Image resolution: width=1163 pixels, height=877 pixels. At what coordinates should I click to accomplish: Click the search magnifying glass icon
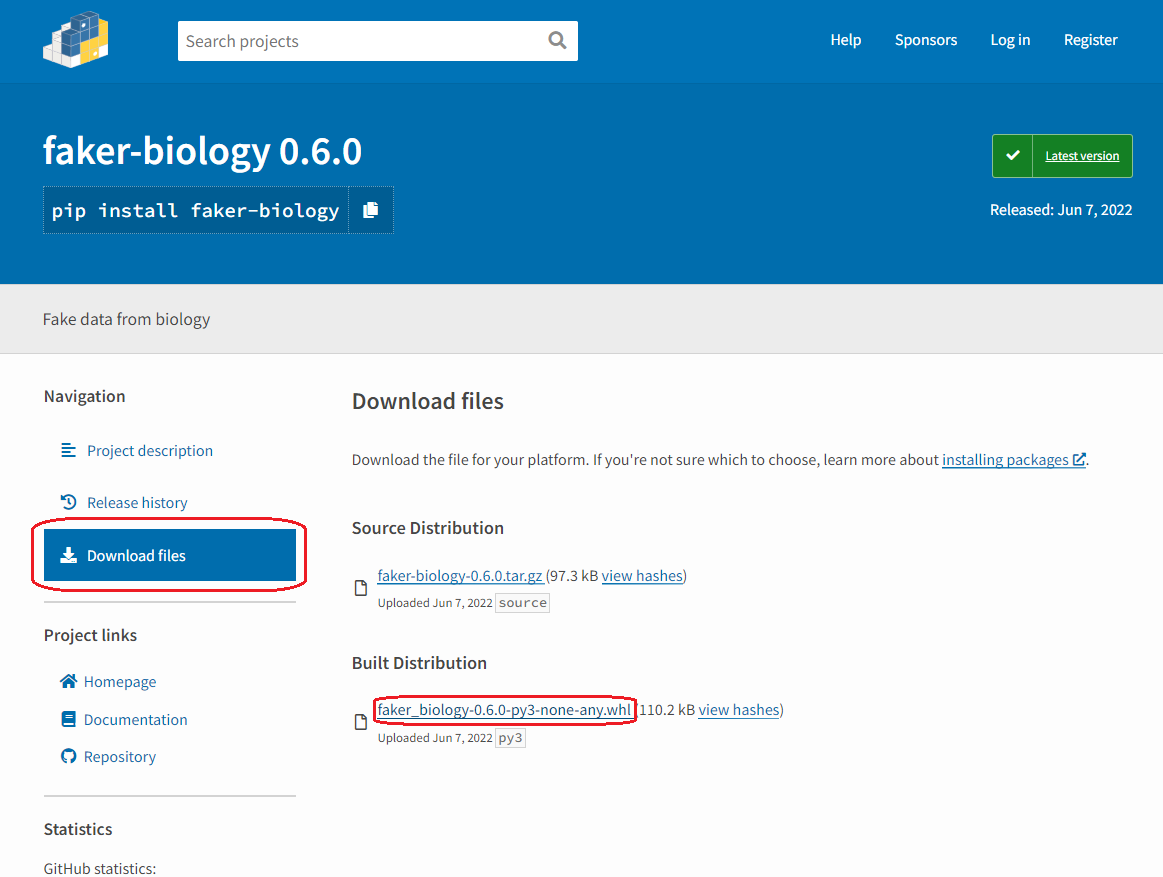pyautogui.click(x=557, y=41)
